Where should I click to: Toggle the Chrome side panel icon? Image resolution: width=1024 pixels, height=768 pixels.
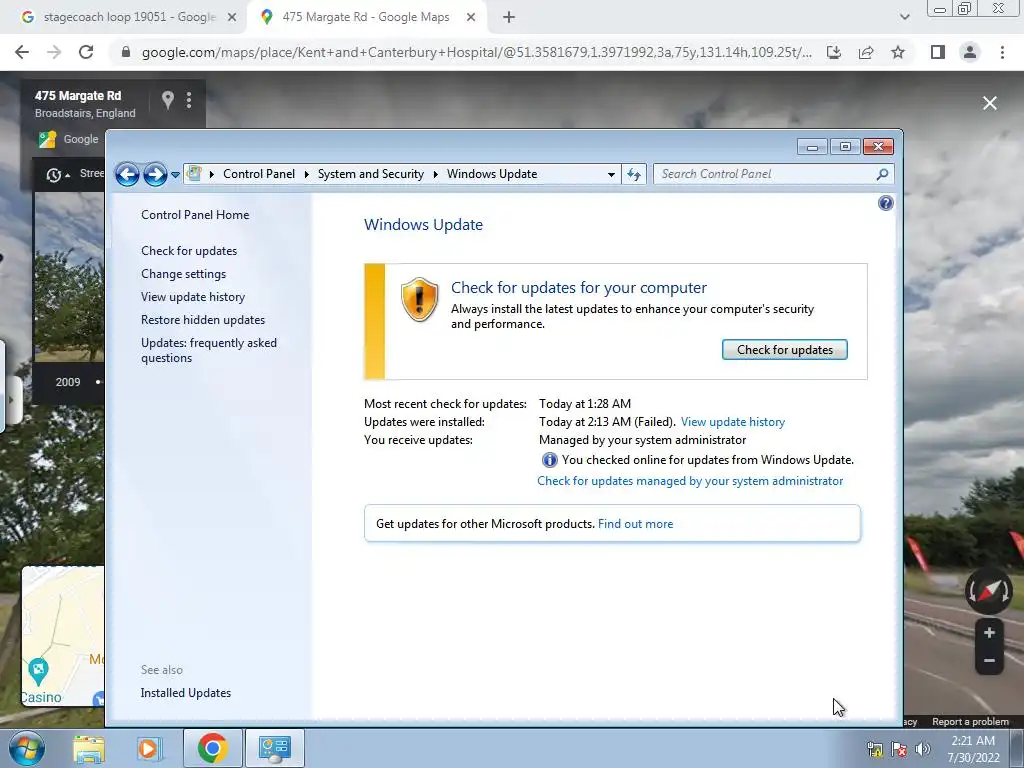click(x=938, y=52)
